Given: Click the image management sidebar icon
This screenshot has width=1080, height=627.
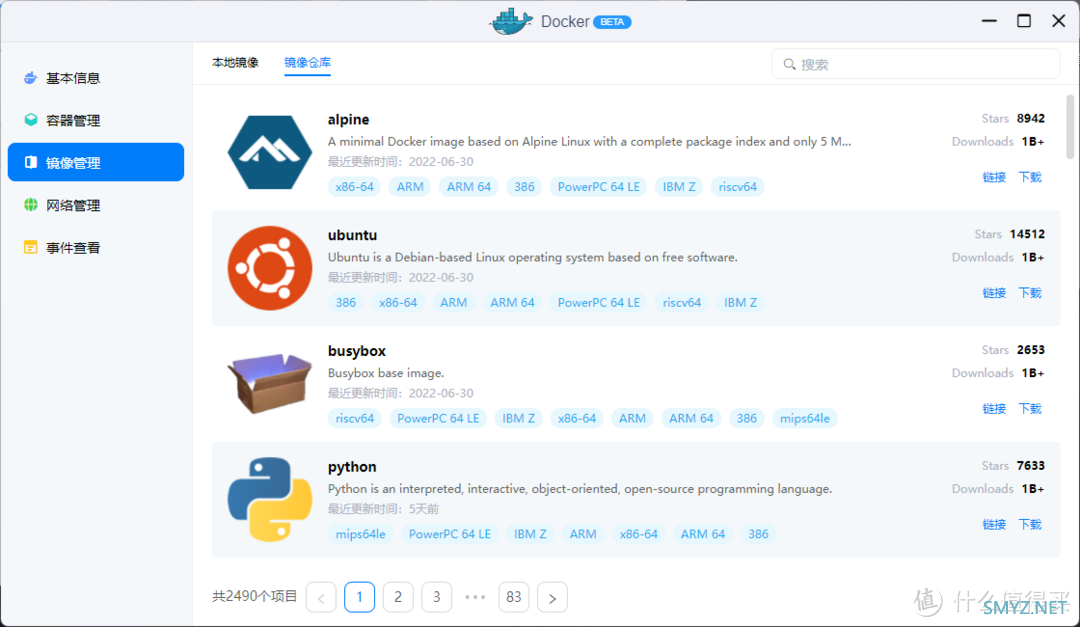Looking at the screenshot, I should click(x=30, y=162).
